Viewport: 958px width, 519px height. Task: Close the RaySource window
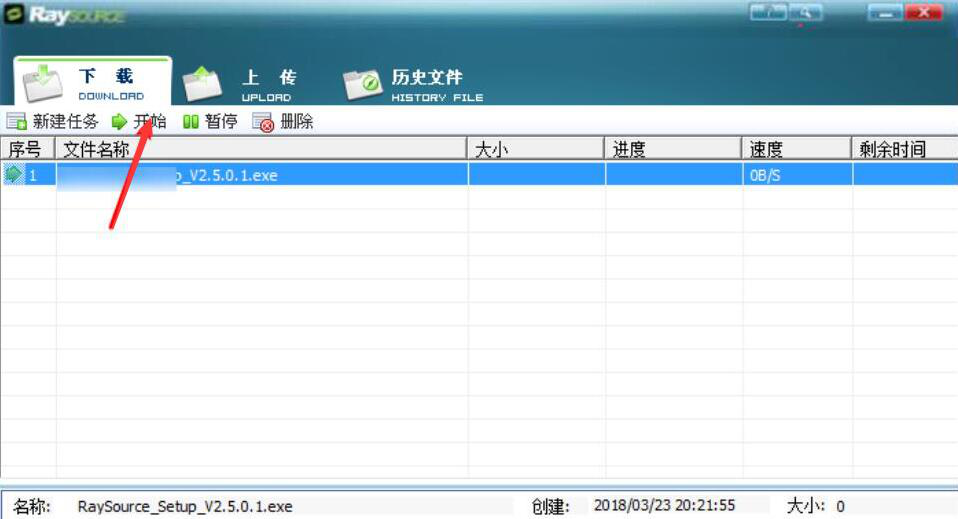[923, 12]
